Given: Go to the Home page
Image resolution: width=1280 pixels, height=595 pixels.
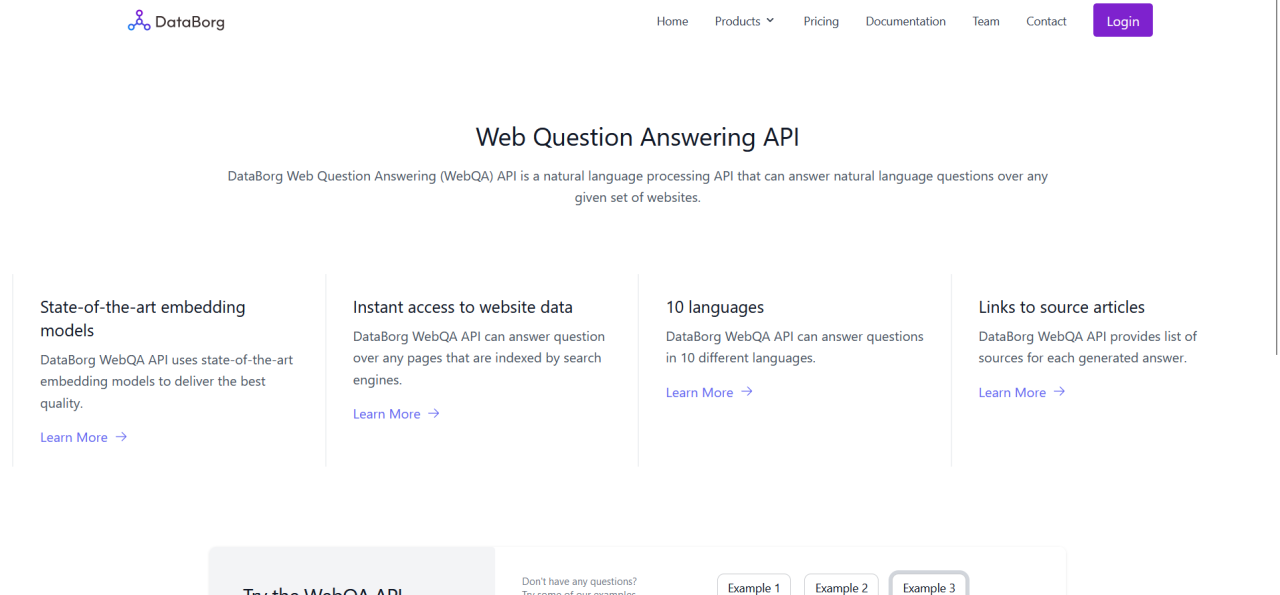Looking at the screenshot, I should click(x=672, y=21).
